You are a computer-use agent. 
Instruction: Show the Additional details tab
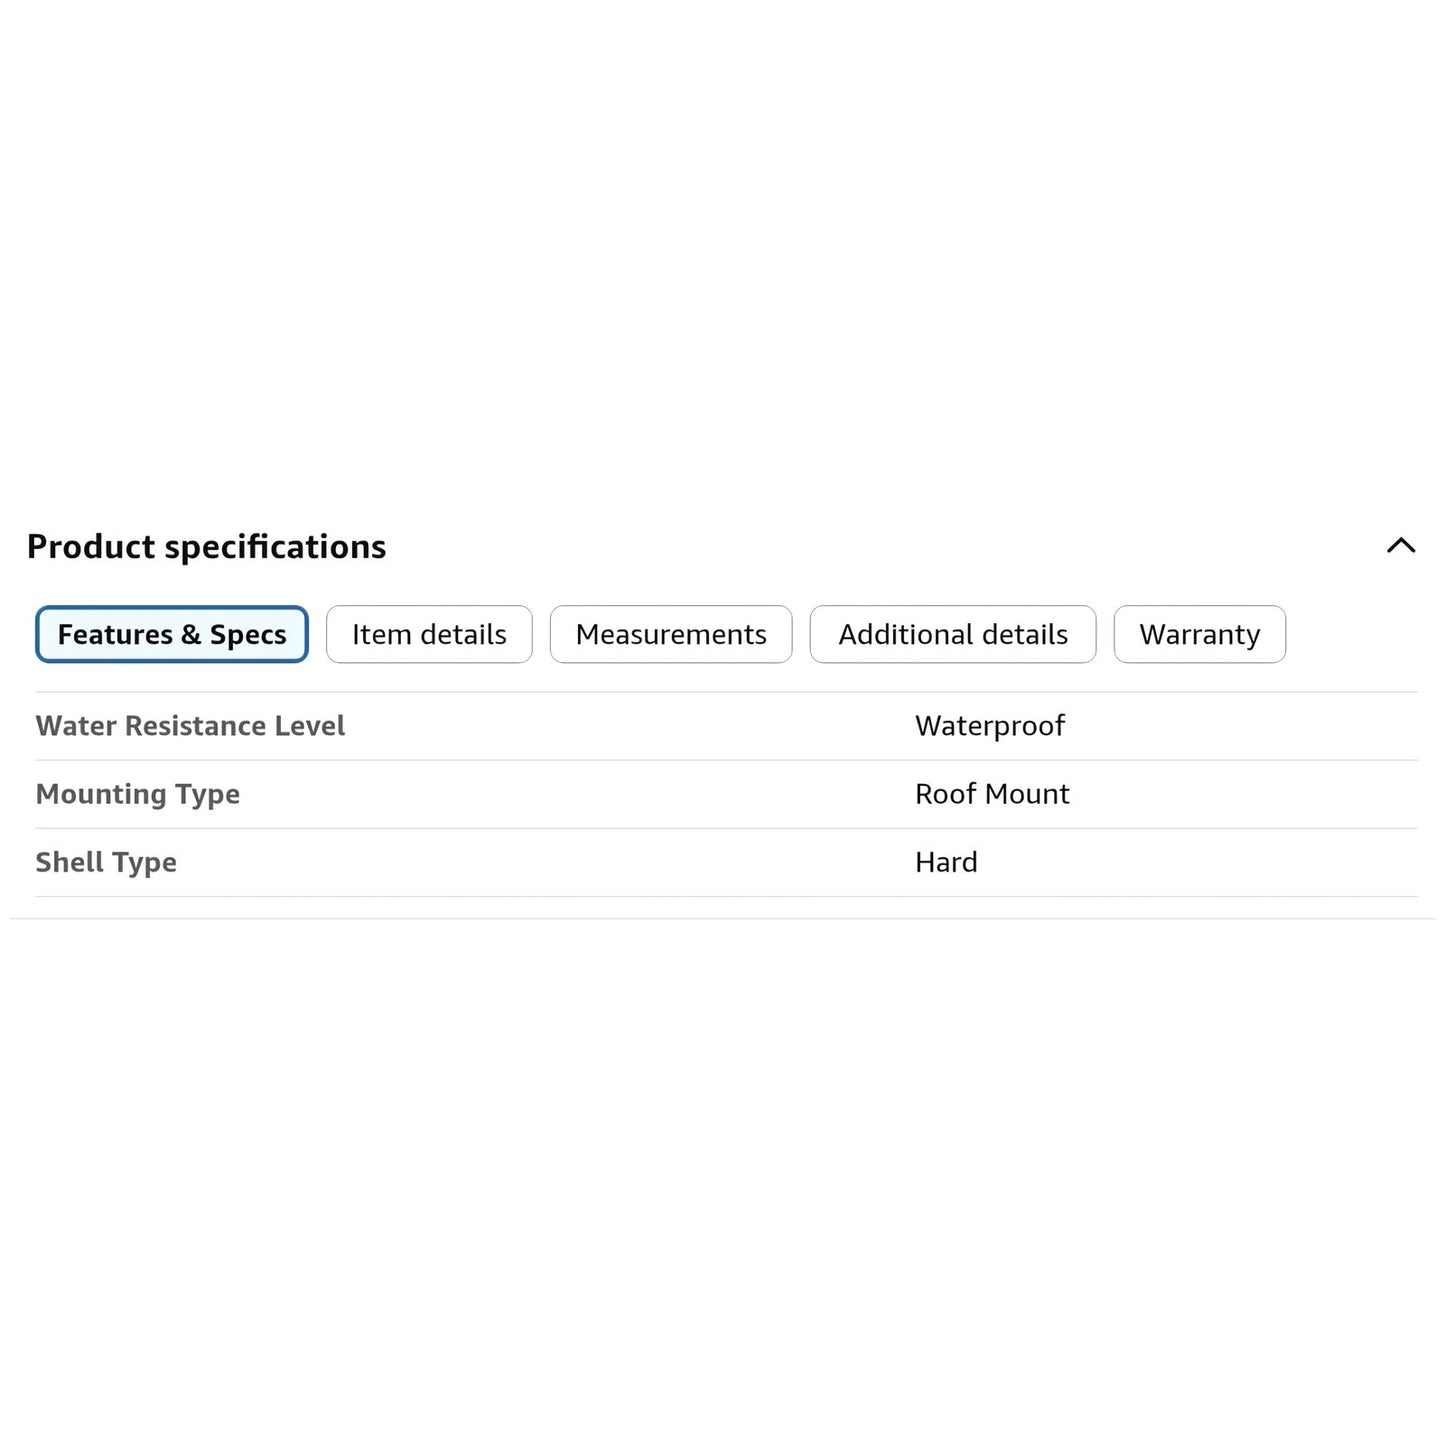953,634
